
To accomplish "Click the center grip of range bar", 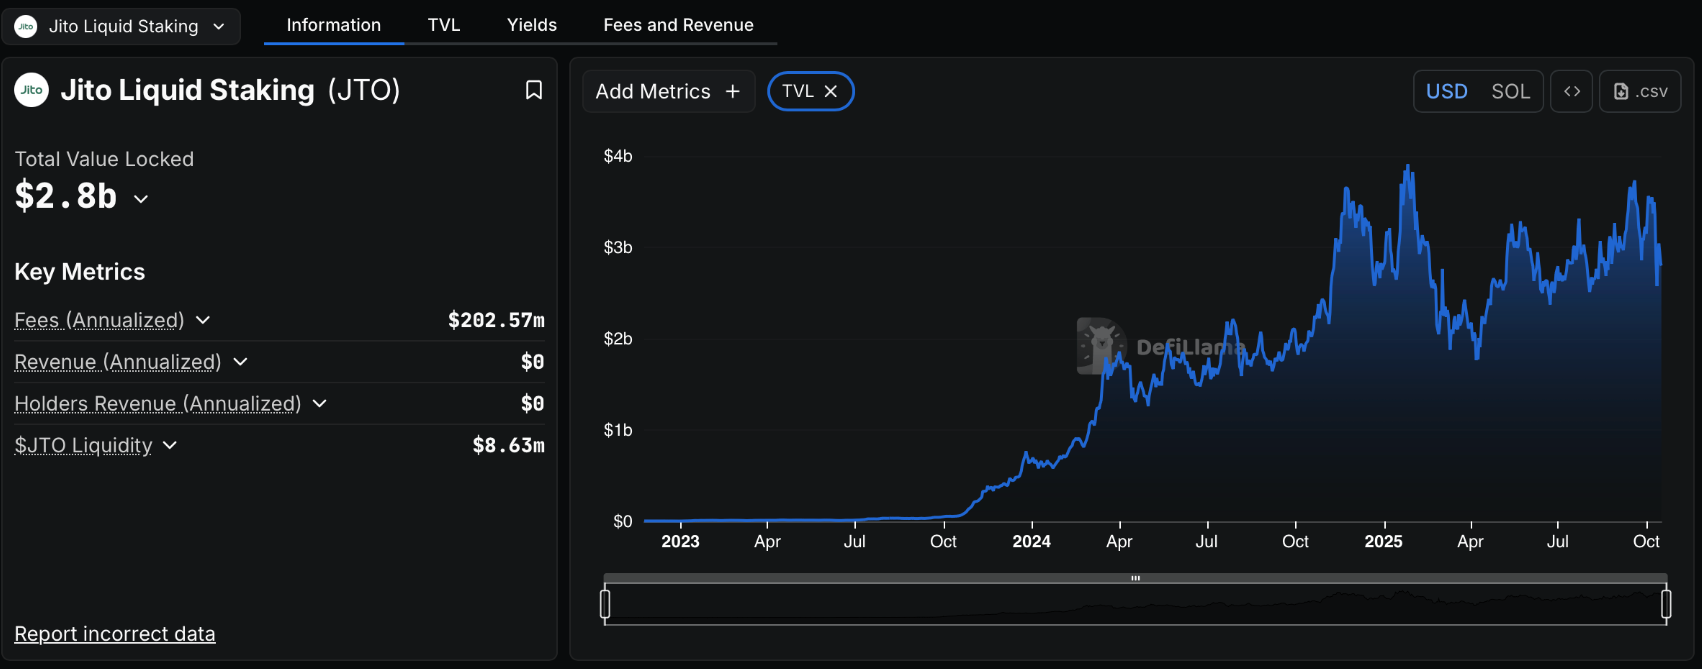I will click(x=1135, y=578).
